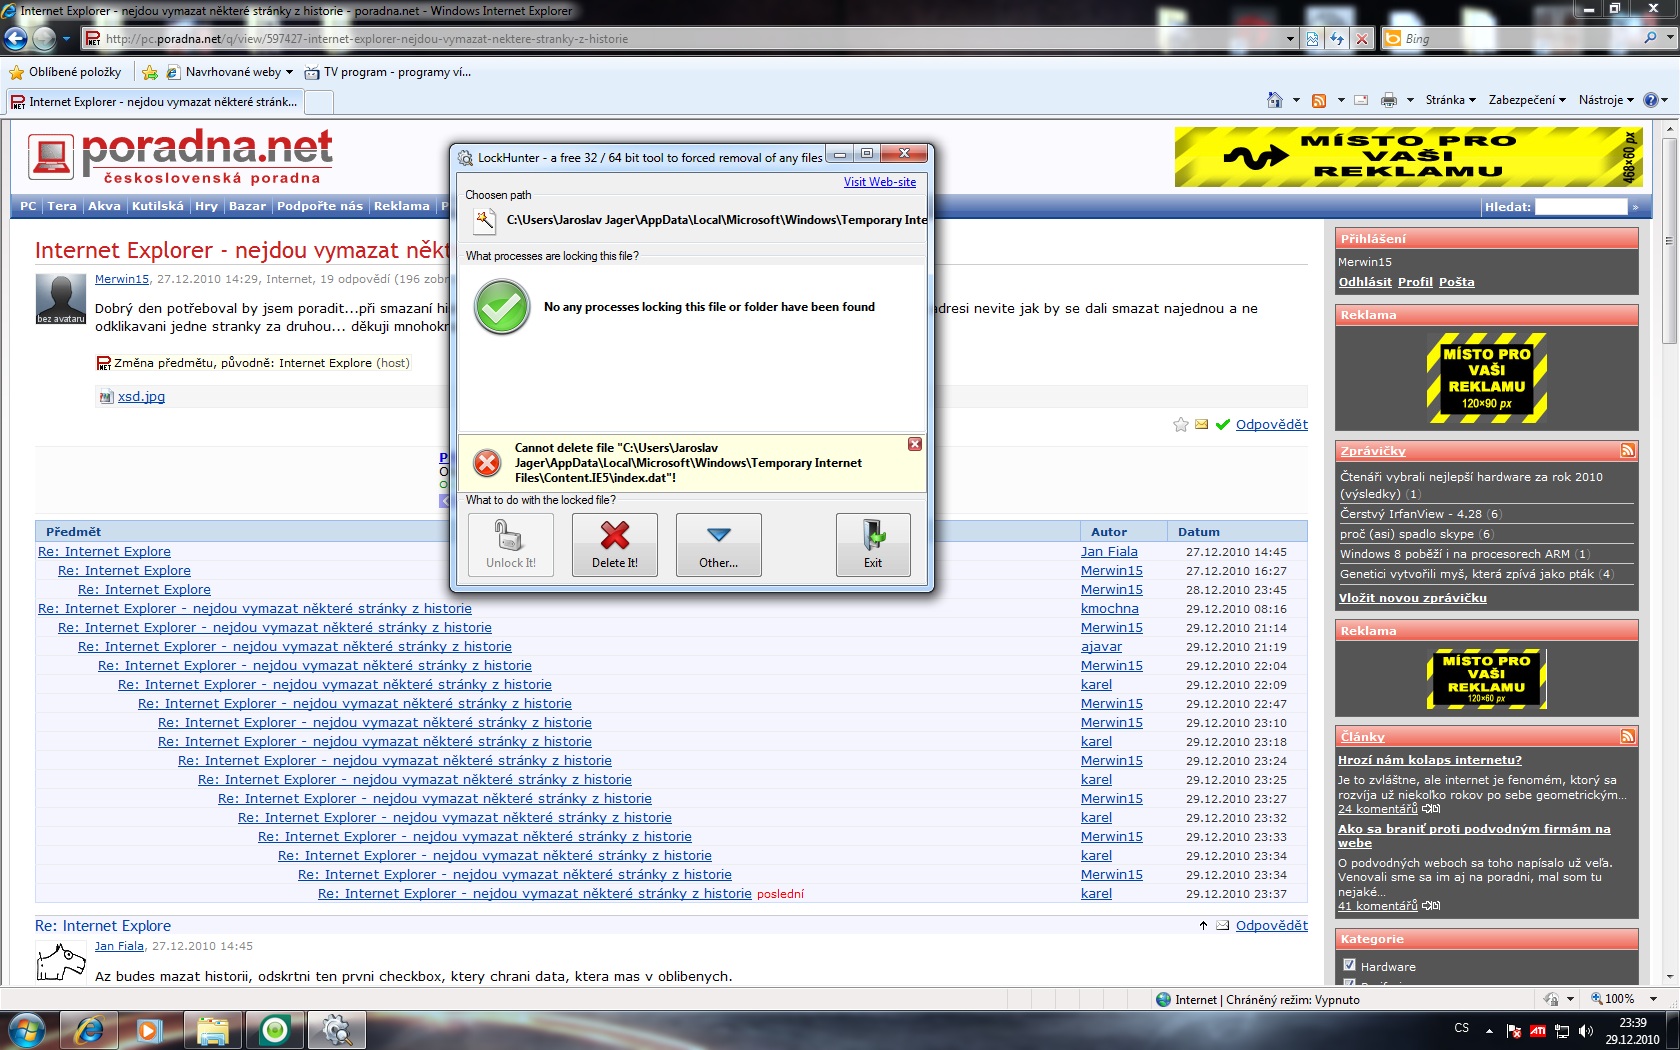This screenshot has height=1050, width=1680.
Task: Open kmochna author link in thread list
Action: [x=1110, y=609]
